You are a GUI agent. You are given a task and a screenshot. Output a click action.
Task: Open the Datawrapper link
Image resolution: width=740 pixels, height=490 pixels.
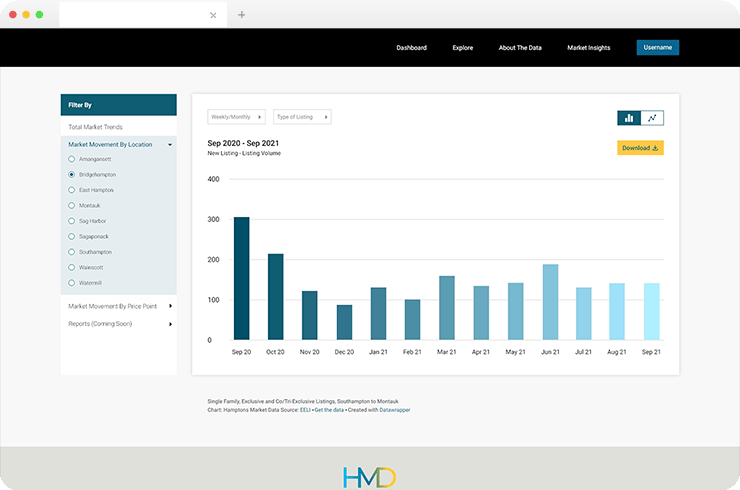point(395,410)
